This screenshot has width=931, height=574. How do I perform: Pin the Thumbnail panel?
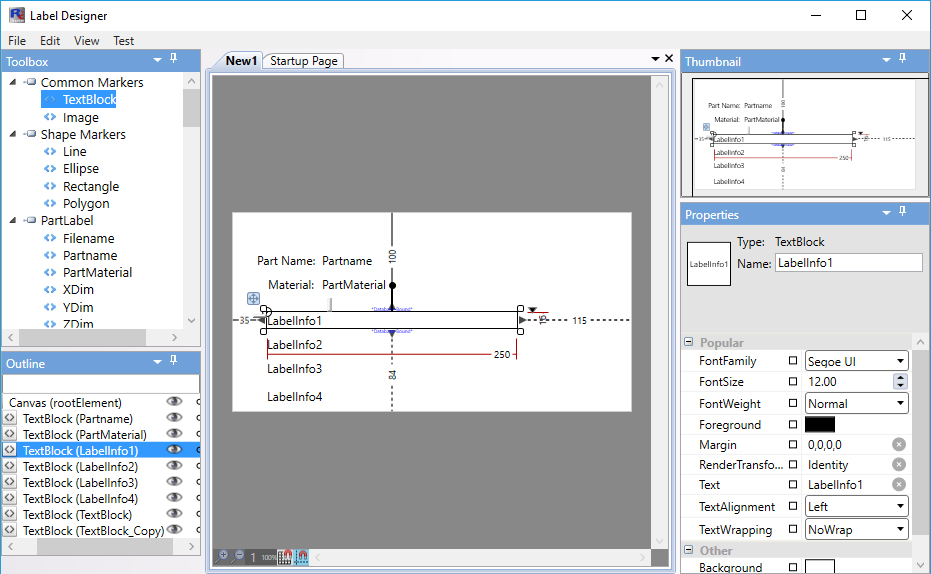[x=902, y=59]
